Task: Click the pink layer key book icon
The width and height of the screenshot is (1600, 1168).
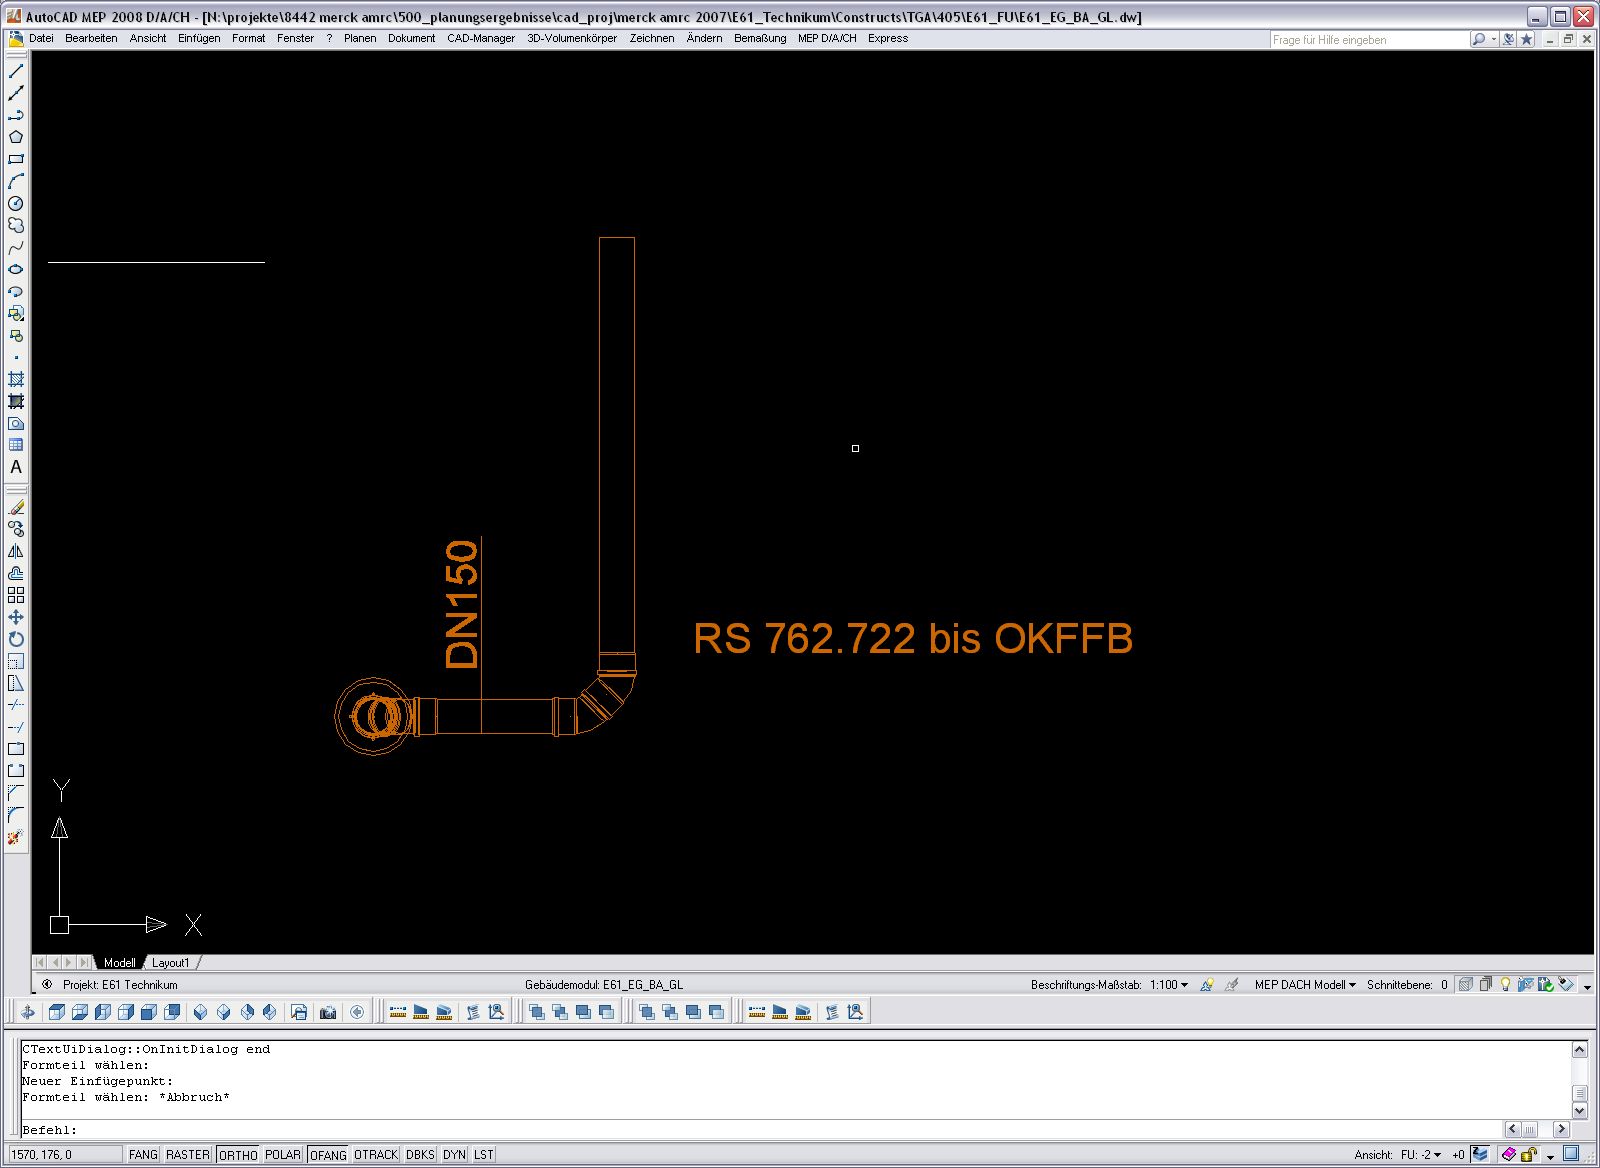Action: coord(1509,1154)
